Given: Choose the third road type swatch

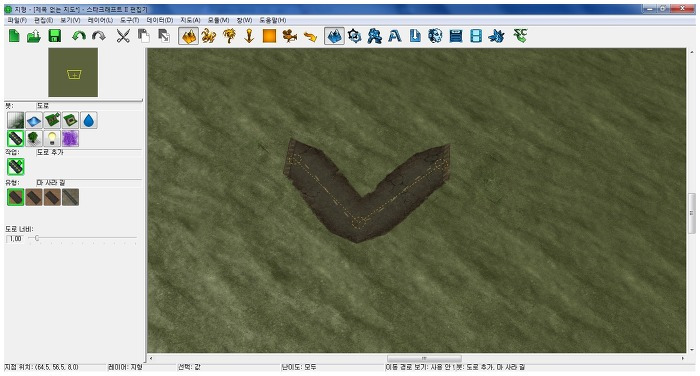Looking at the screenshot, I should [x=52, y=197].
